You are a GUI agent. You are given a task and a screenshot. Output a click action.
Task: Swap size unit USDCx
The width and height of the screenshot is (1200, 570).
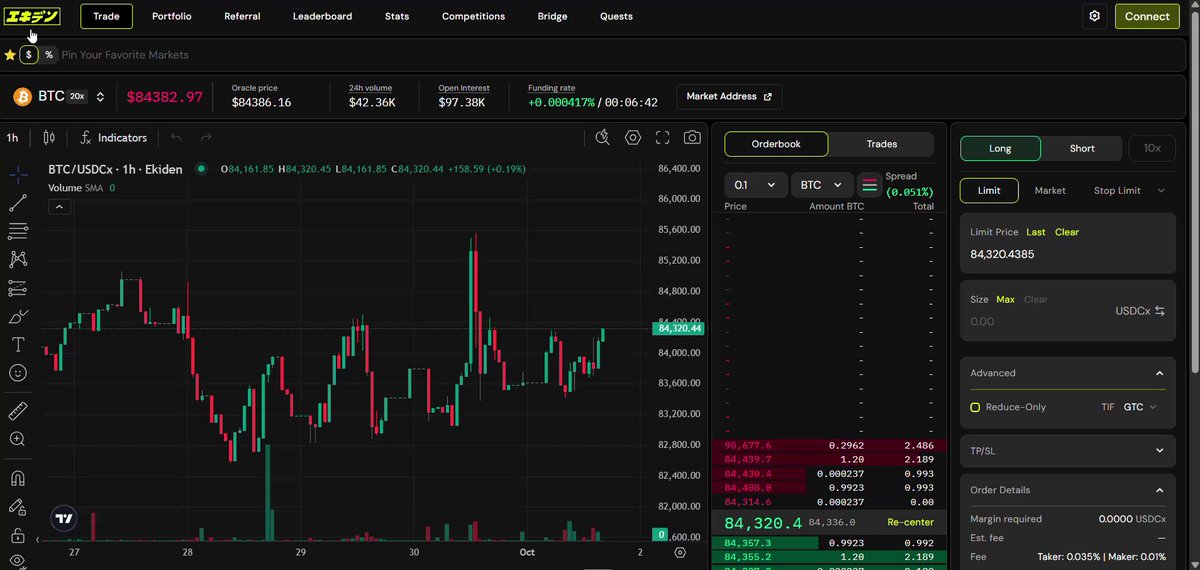click(1140, 311)
